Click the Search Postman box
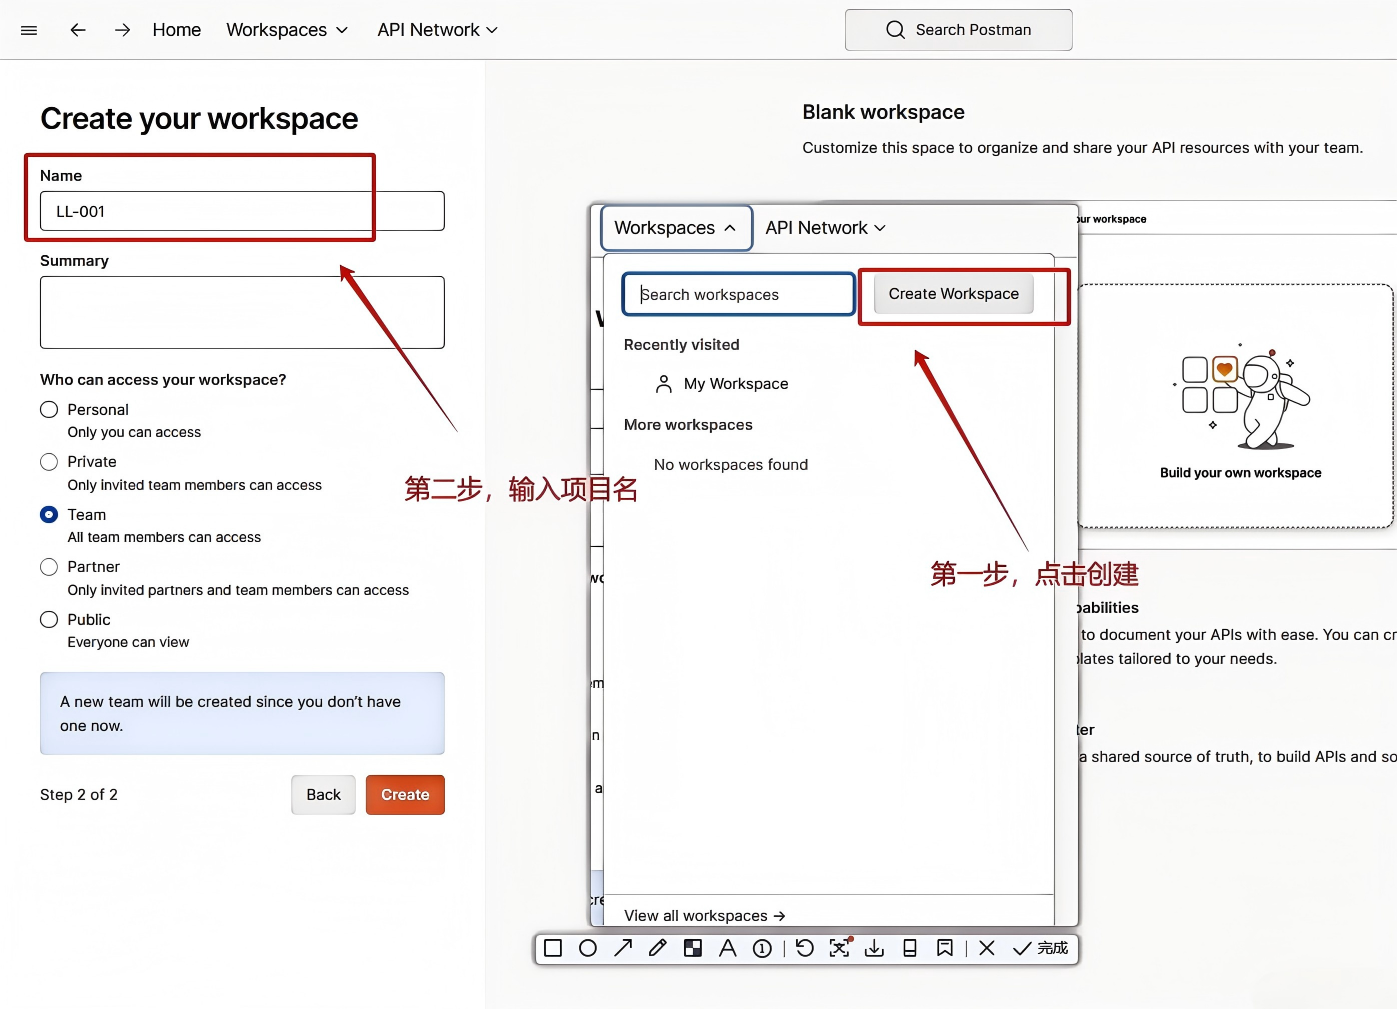The height and width of the screenshot is (1009, 1397). click(x=959, y=30)
